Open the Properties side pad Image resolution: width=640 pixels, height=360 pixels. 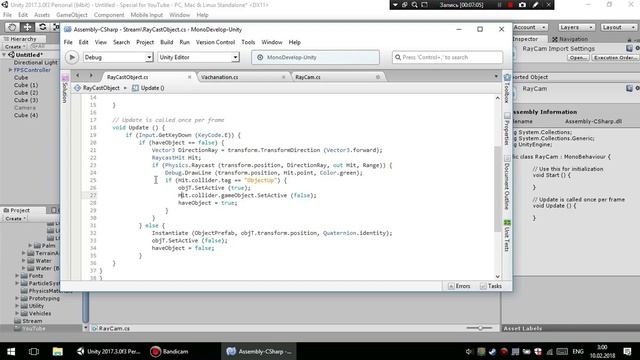[x=507, y=129]
